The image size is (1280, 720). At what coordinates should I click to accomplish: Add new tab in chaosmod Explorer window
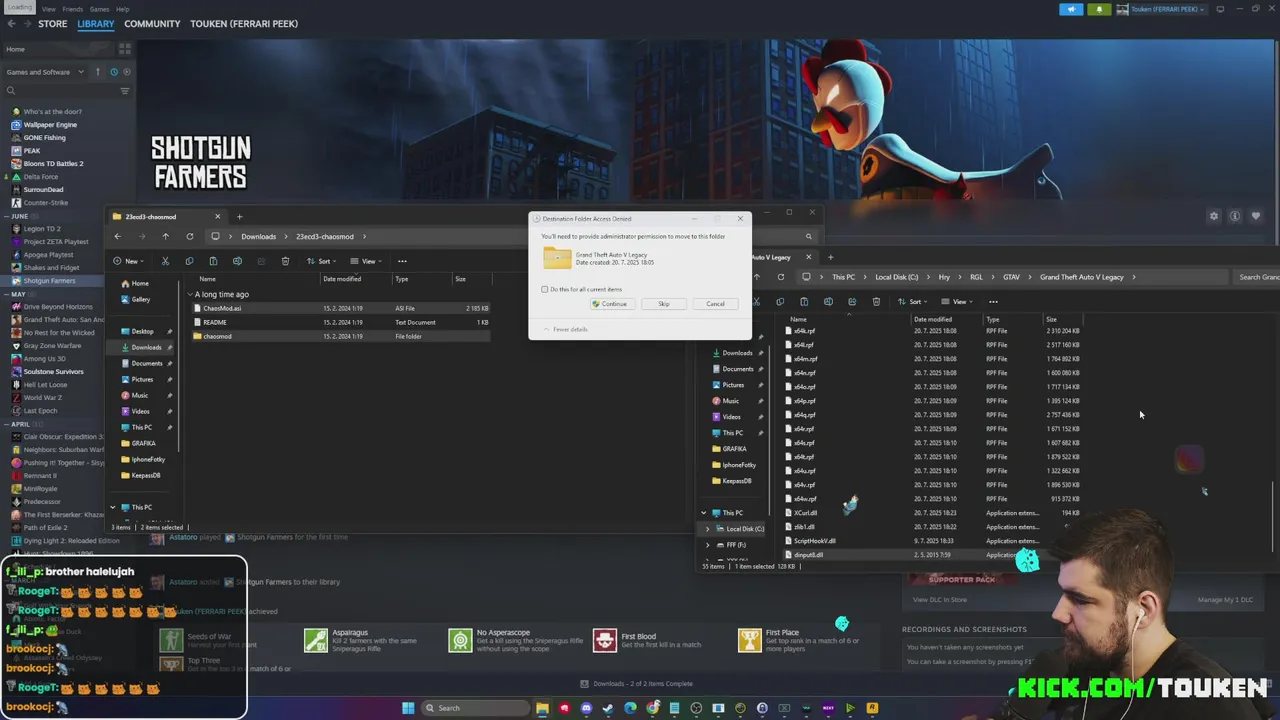click(239, 216)
